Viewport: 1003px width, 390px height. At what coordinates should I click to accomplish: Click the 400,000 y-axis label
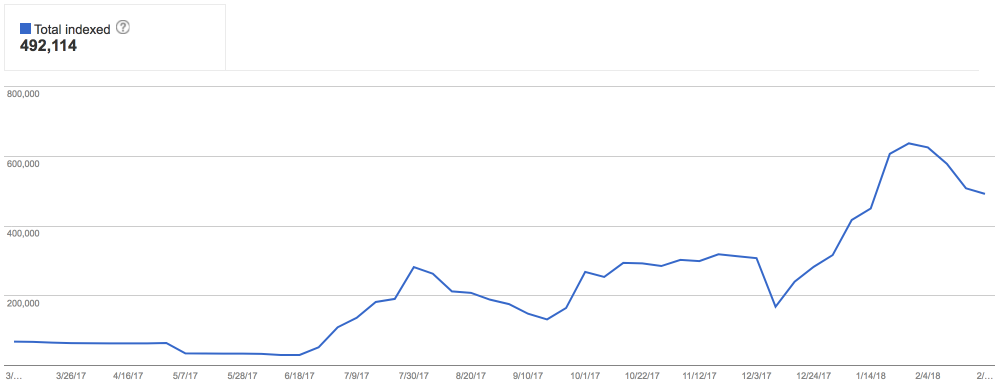[x=23, y=233]
